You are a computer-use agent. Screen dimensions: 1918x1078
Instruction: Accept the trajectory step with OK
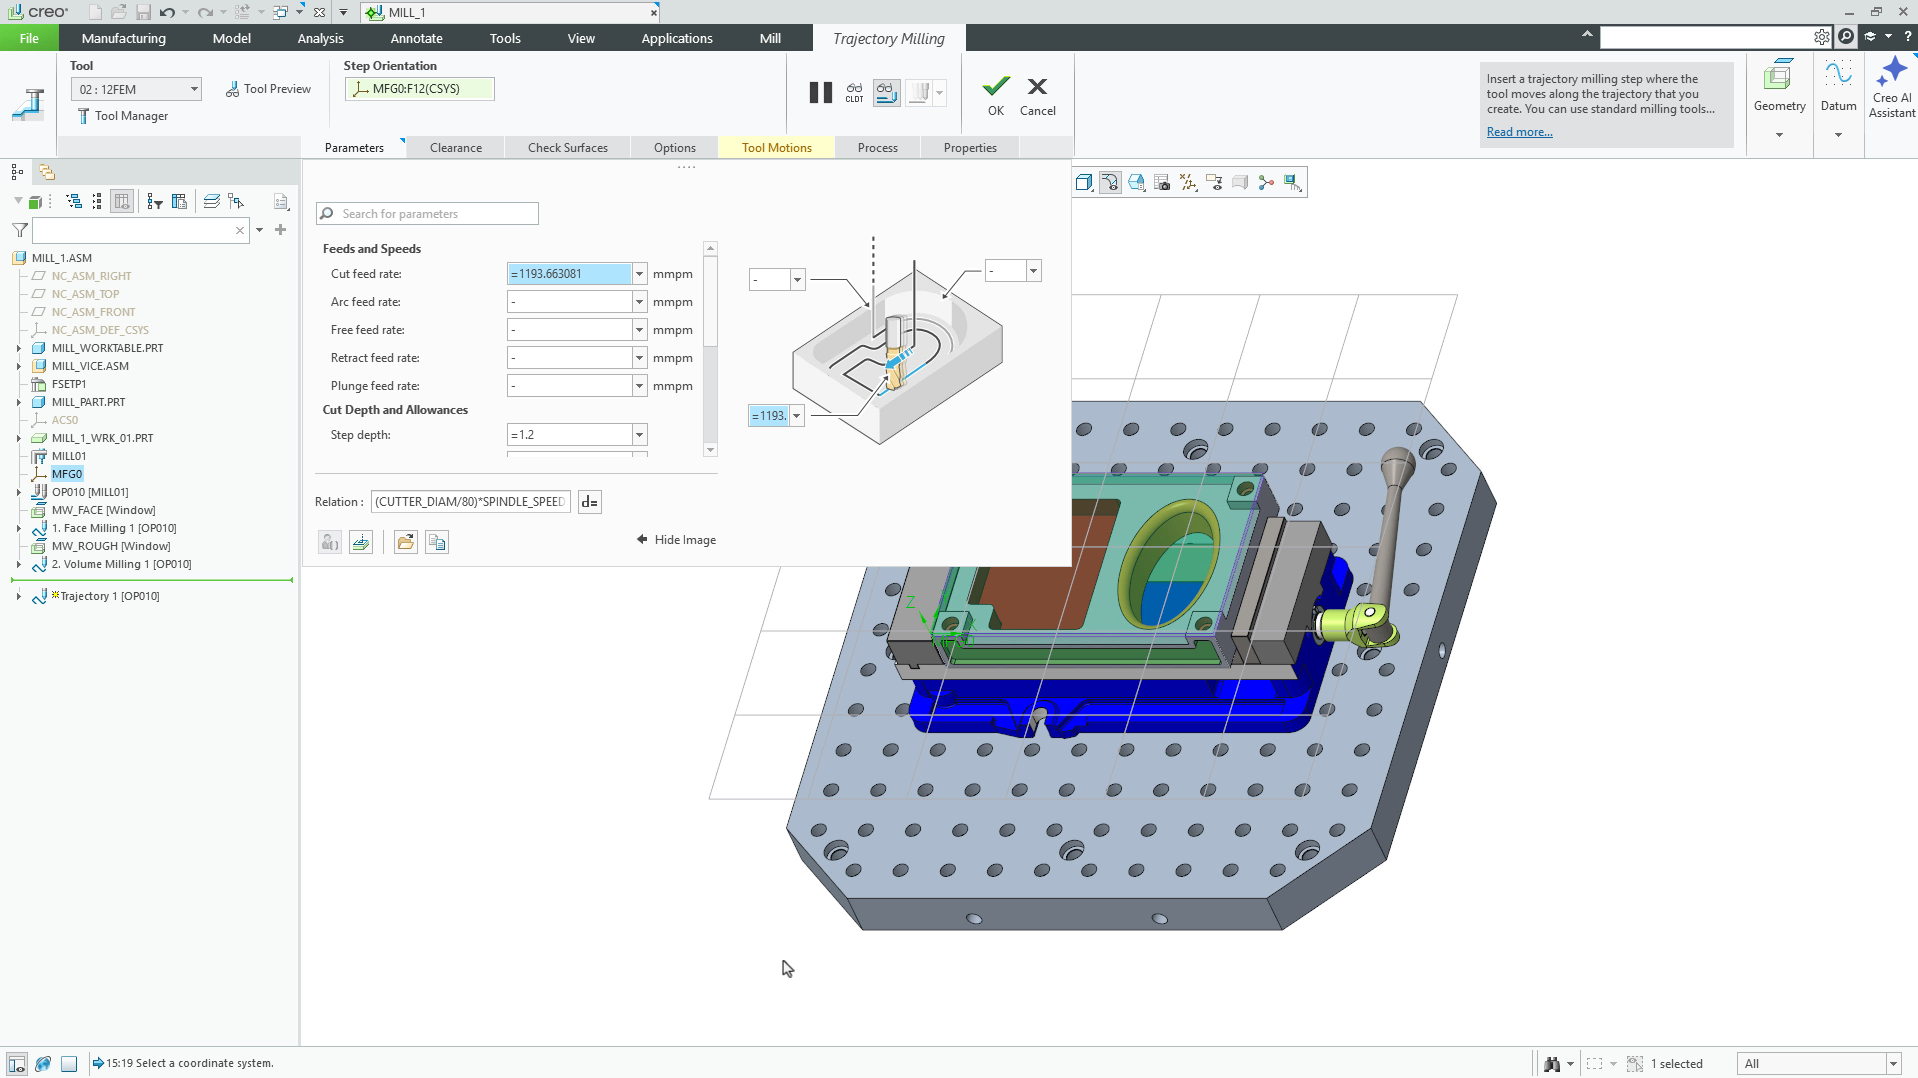(996, 96)
